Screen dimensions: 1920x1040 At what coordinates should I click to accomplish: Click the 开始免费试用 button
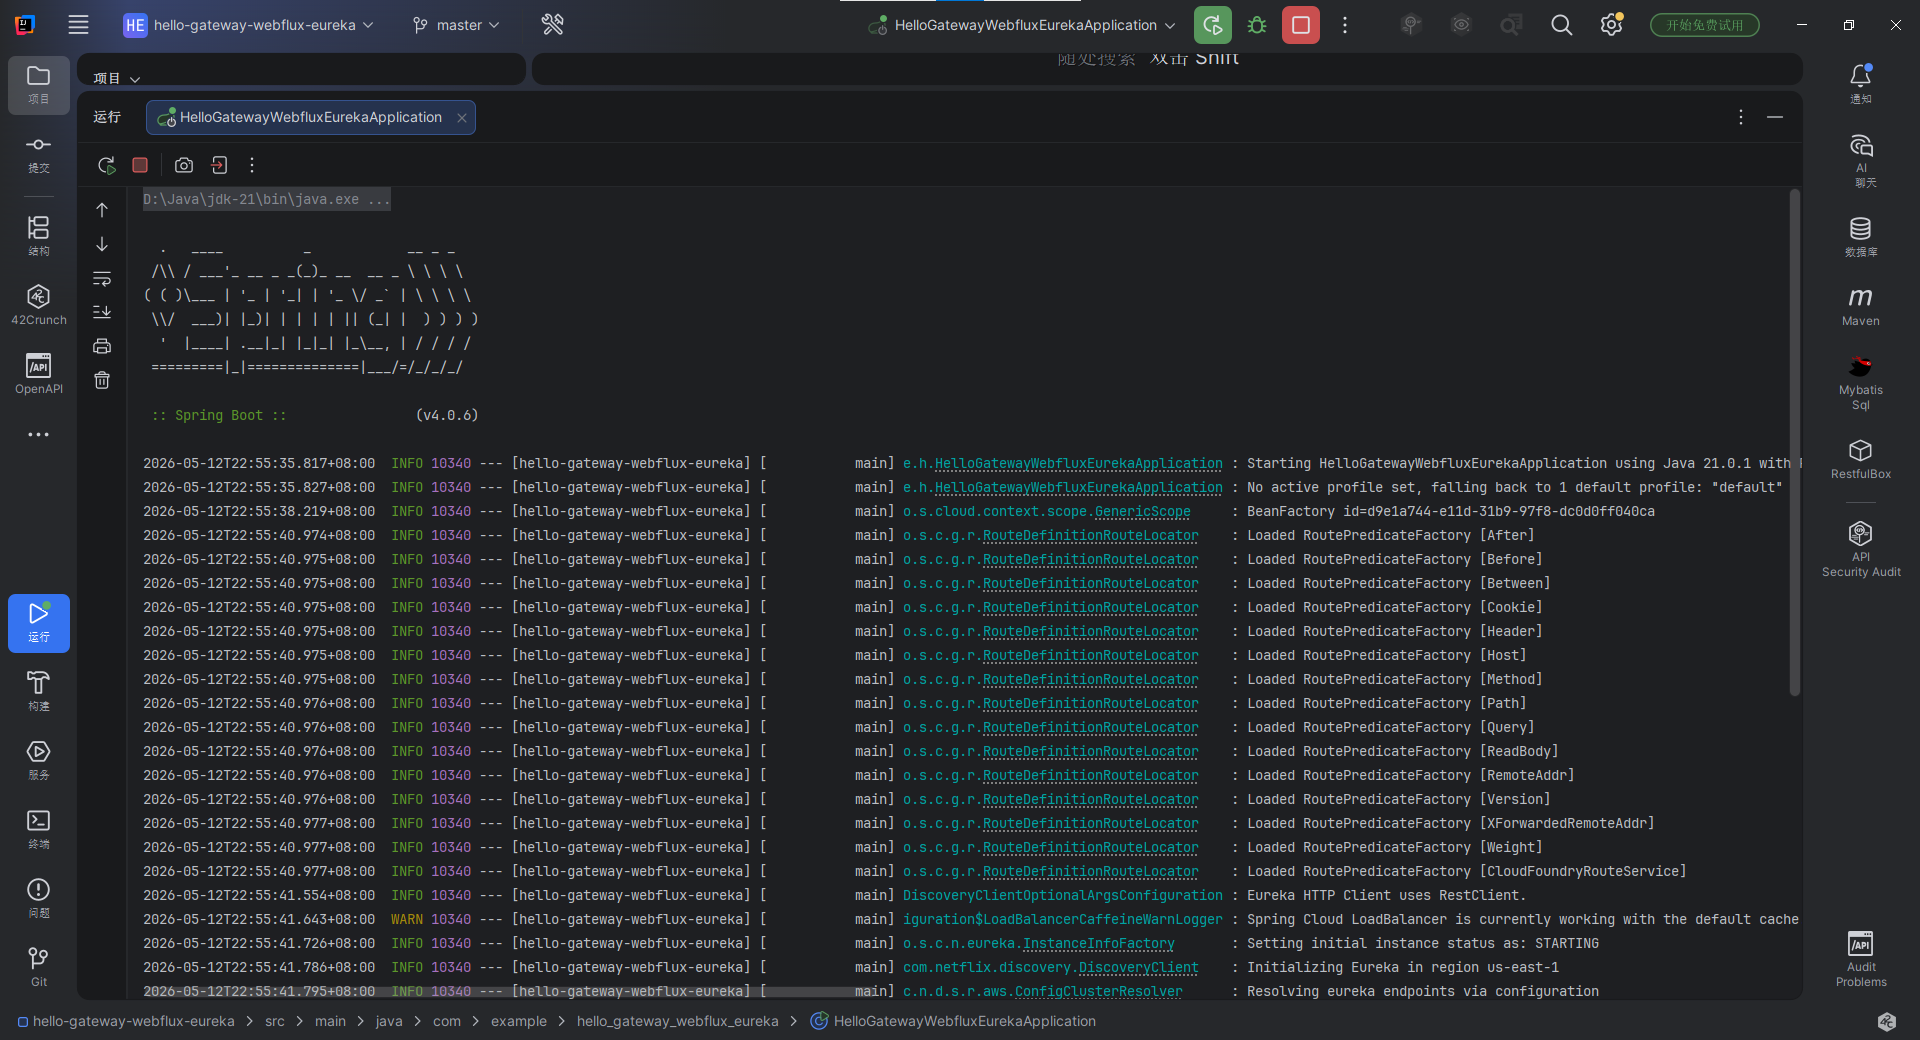pyautogui.click(x=1705, y=25)
